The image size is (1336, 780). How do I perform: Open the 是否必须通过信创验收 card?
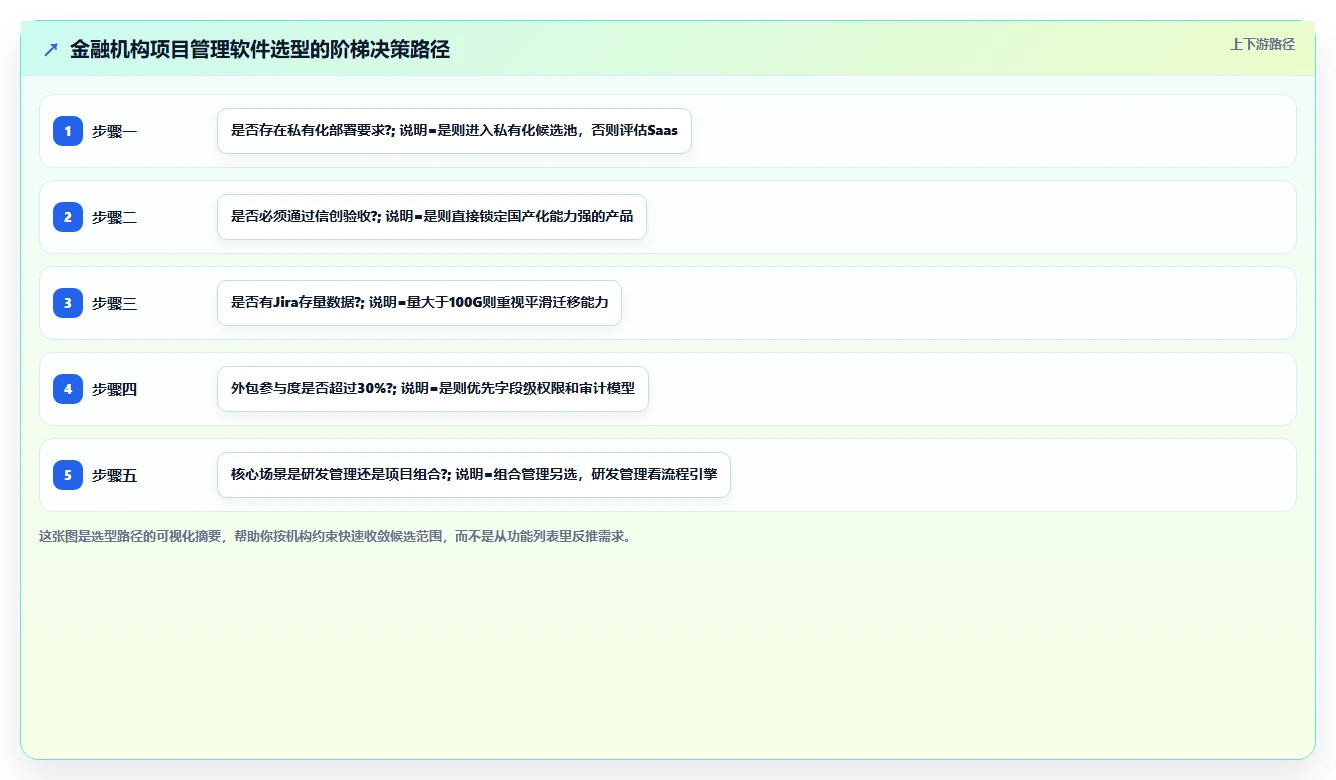click(432, 217)
